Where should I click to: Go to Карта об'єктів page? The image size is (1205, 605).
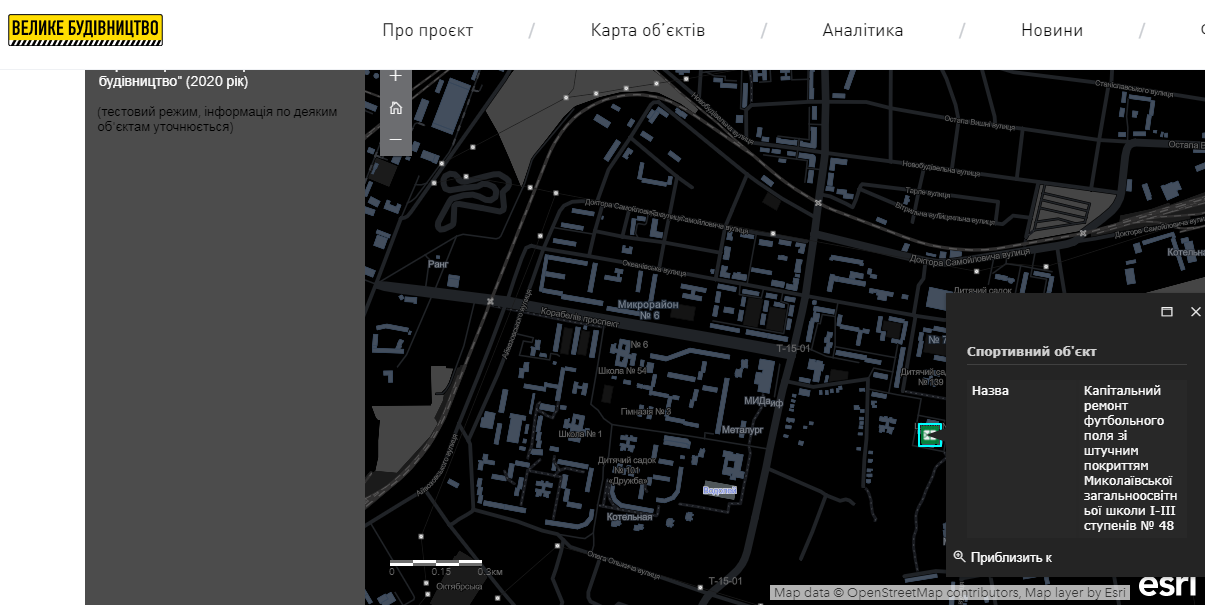(x=648, y=30)
